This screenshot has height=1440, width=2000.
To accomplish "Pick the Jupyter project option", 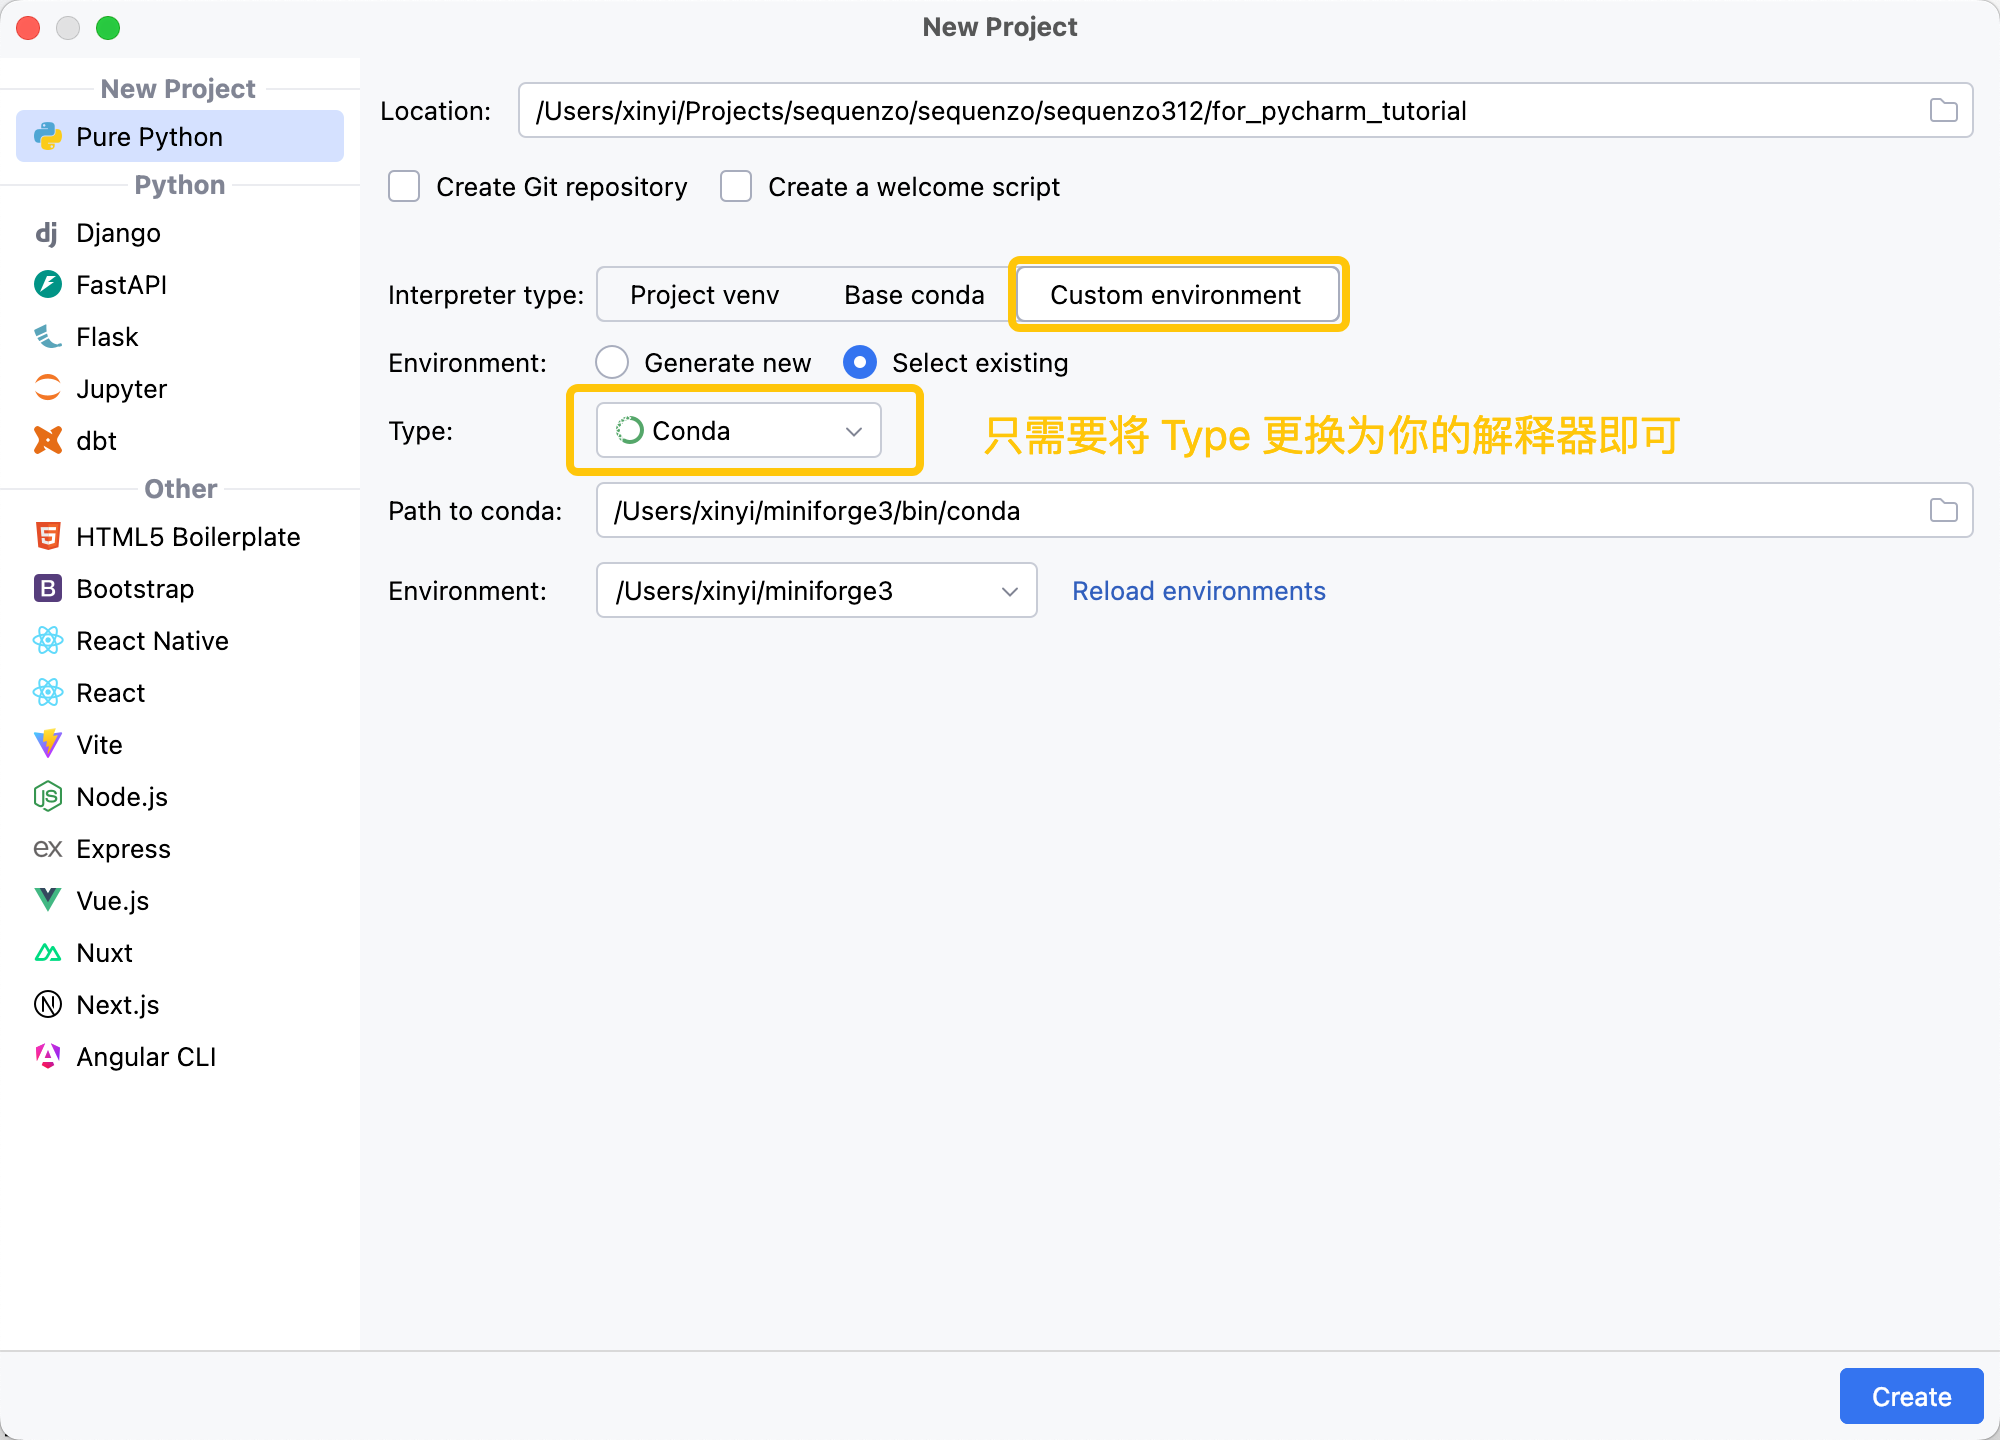I will coord(121,388).
